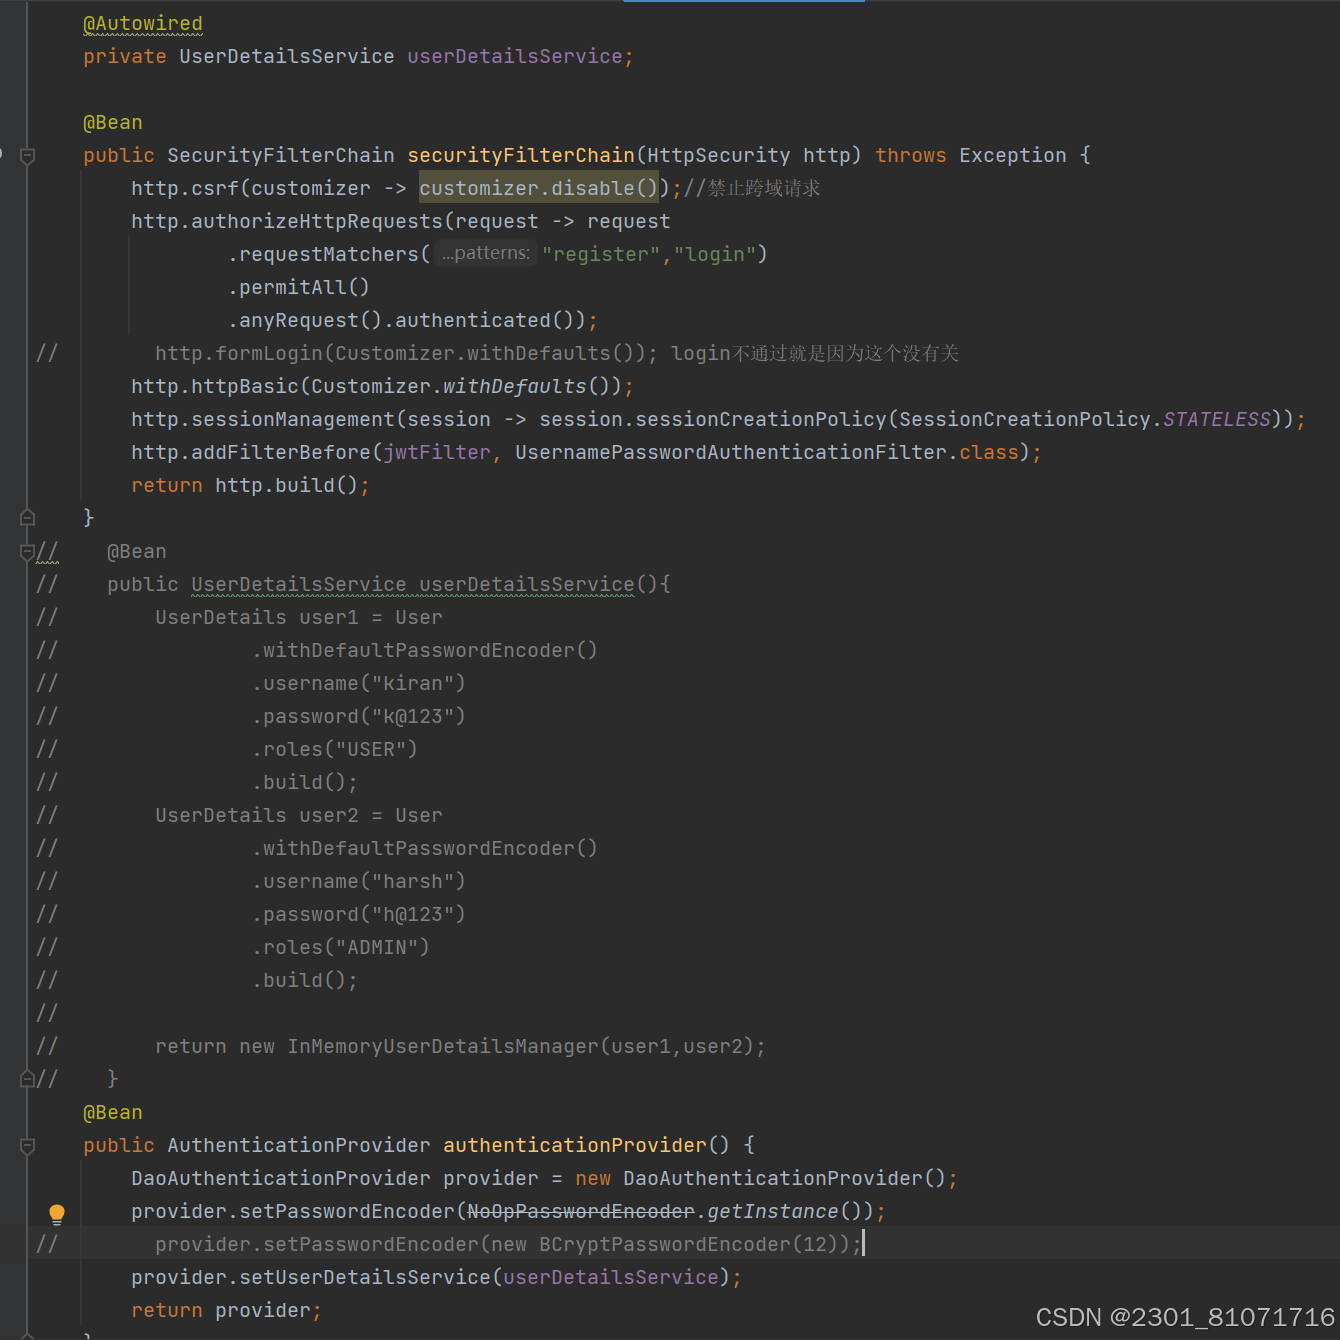The width and height of the screenshot is (1340, 1340).
Task: Click the Chinese comment 禁止跨域请求
Action: coord(762,188)
